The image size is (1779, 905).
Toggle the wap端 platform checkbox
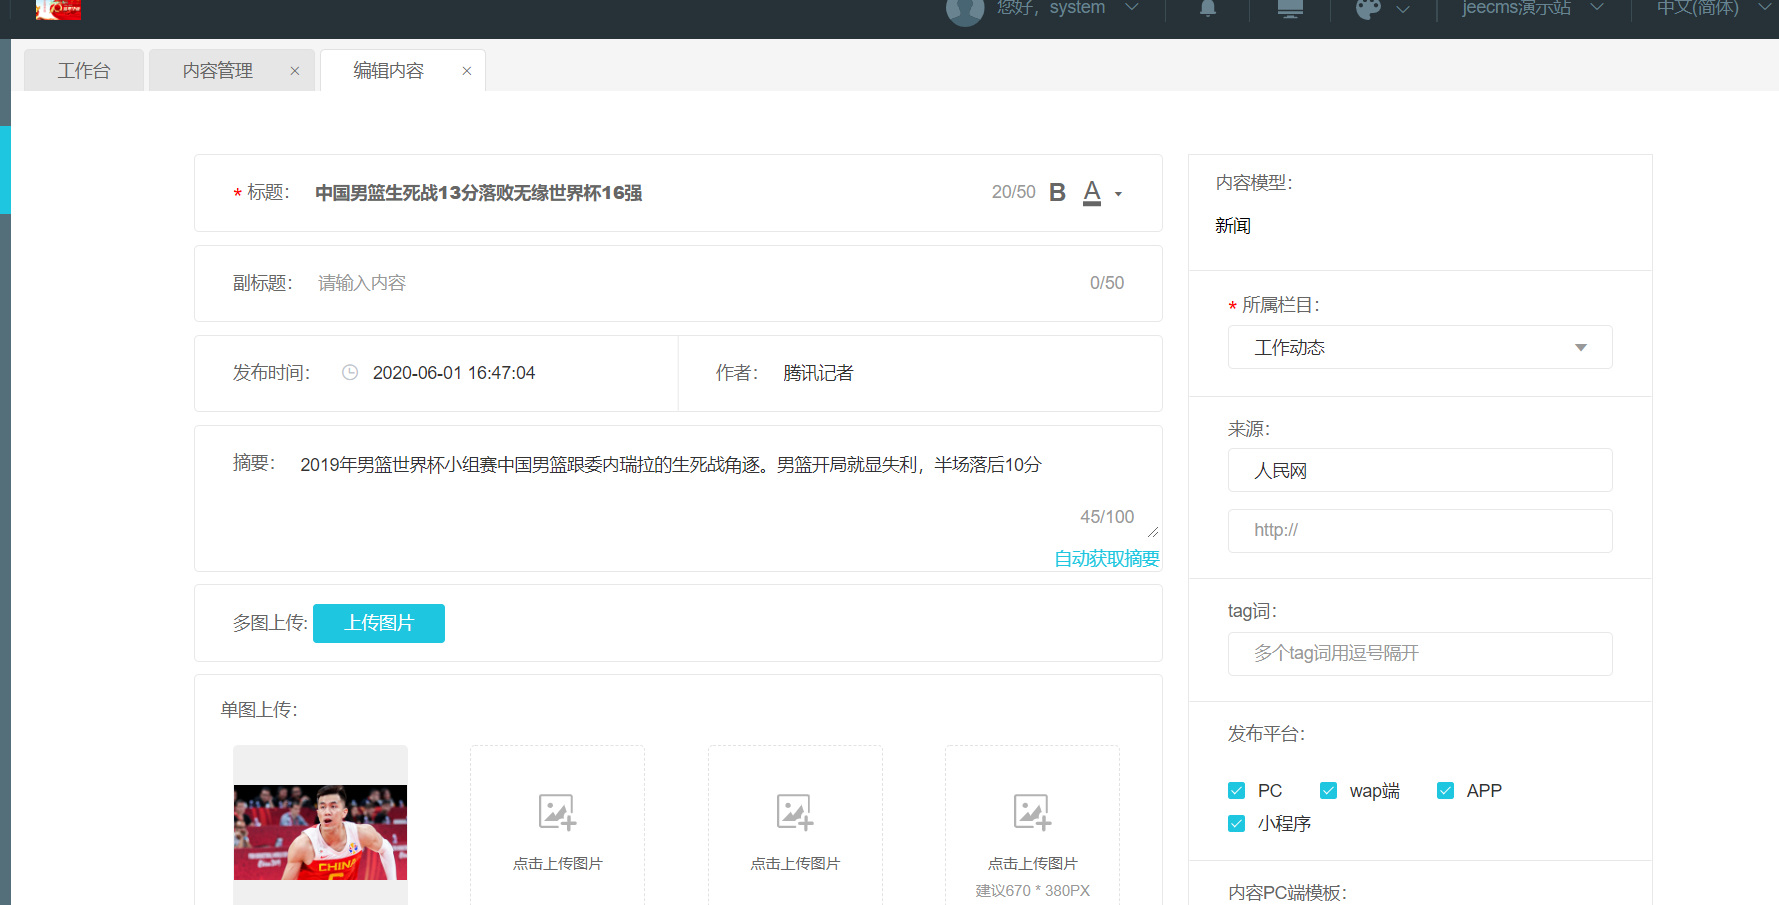pyautogui.click(x=1329, y=791)
